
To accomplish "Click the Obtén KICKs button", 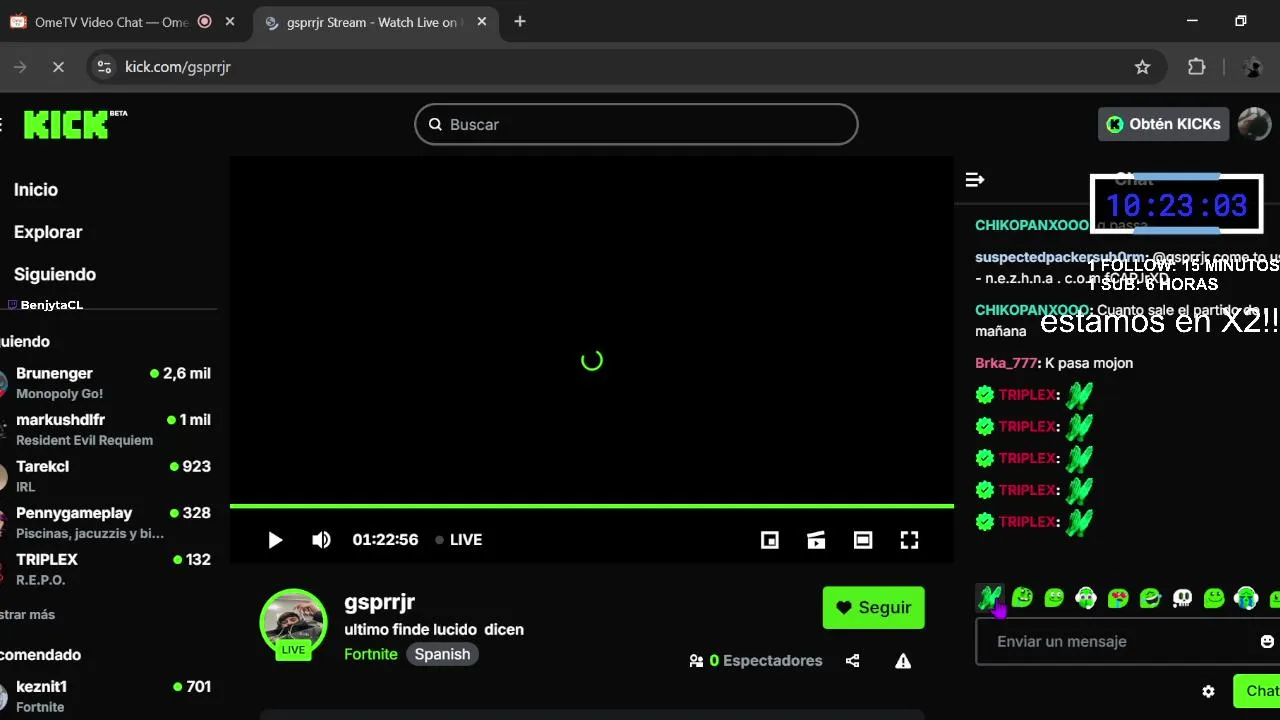I will tap(1163, 124).
